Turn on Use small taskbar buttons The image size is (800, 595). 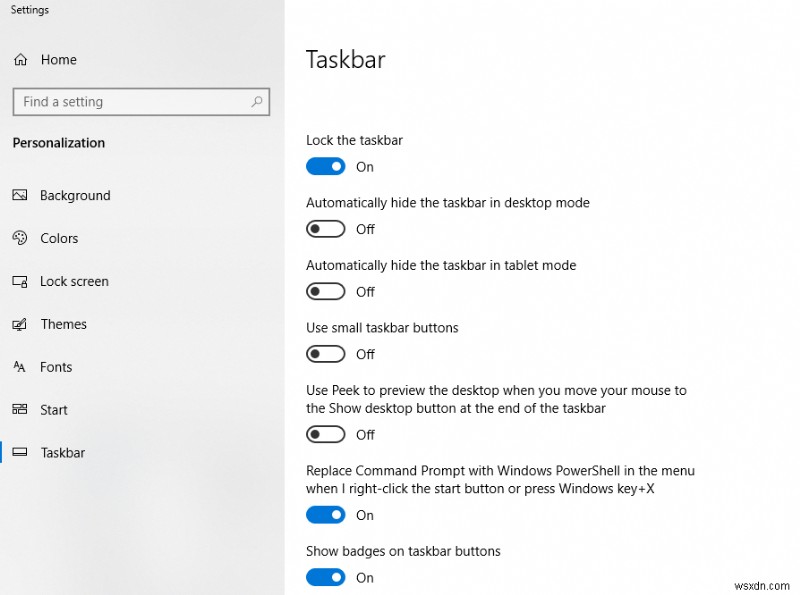325,354
